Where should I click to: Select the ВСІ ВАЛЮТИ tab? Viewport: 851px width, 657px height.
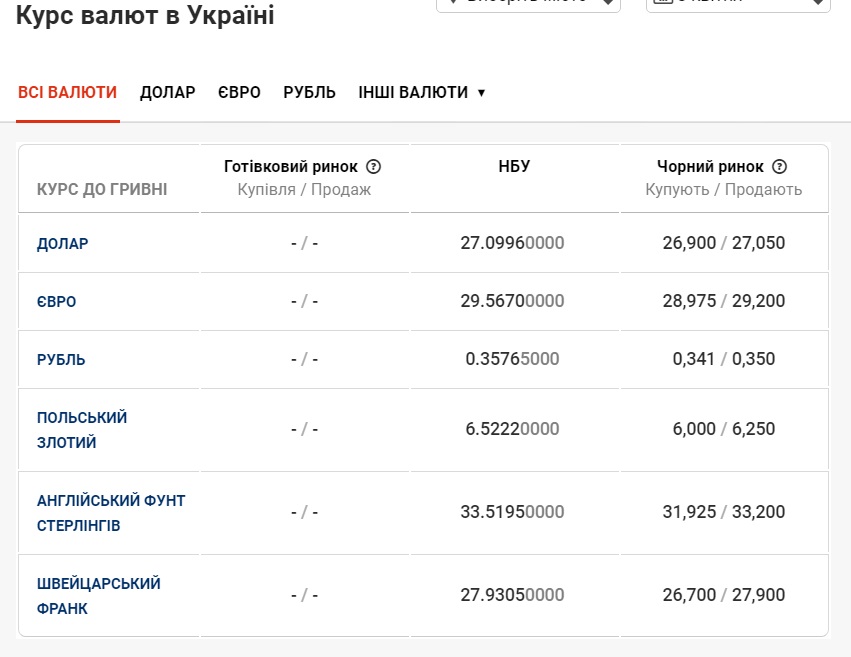[68, 92]
